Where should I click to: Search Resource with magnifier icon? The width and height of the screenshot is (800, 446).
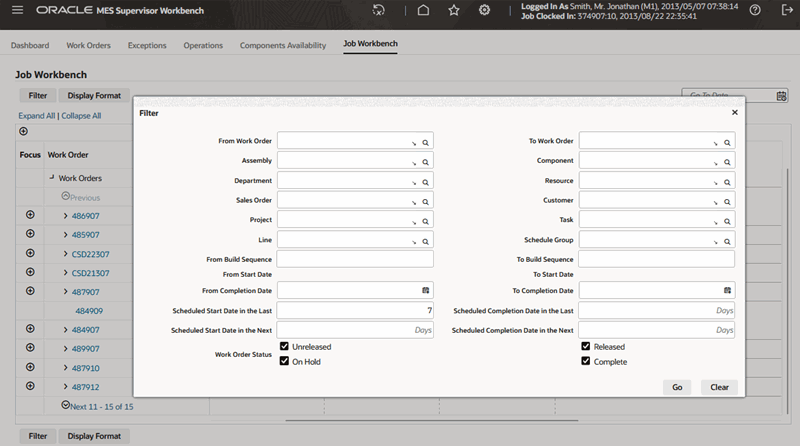tap(727, 182)
